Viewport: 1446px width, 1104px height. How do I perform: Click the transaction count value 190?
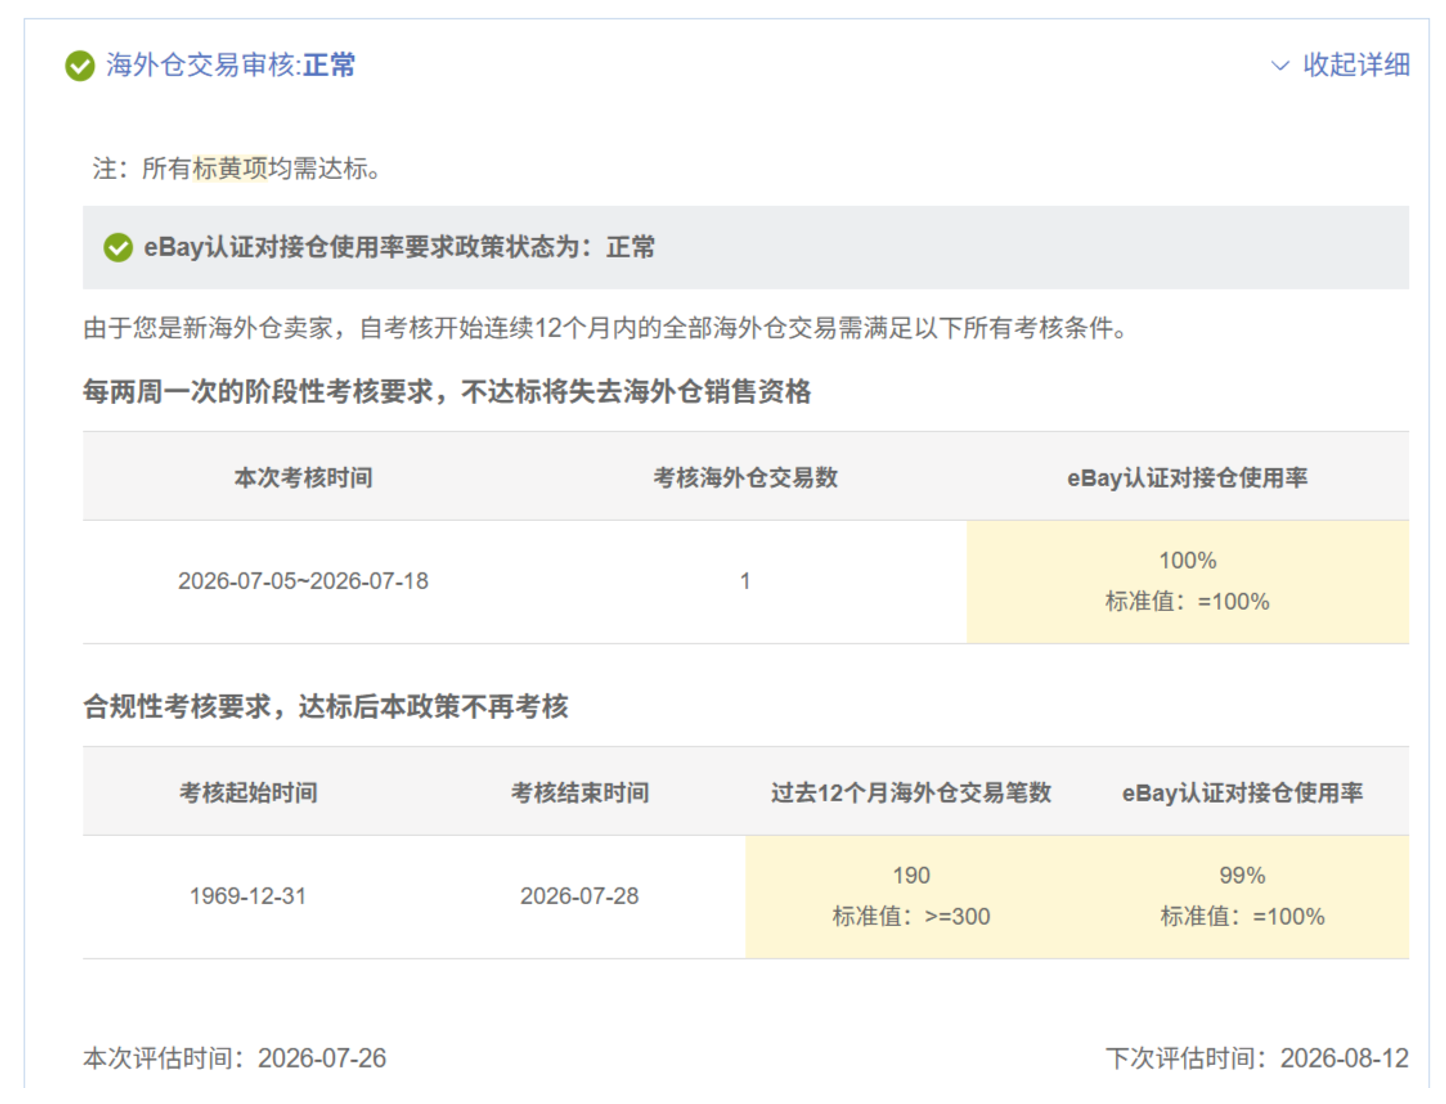tap(911, 875)
